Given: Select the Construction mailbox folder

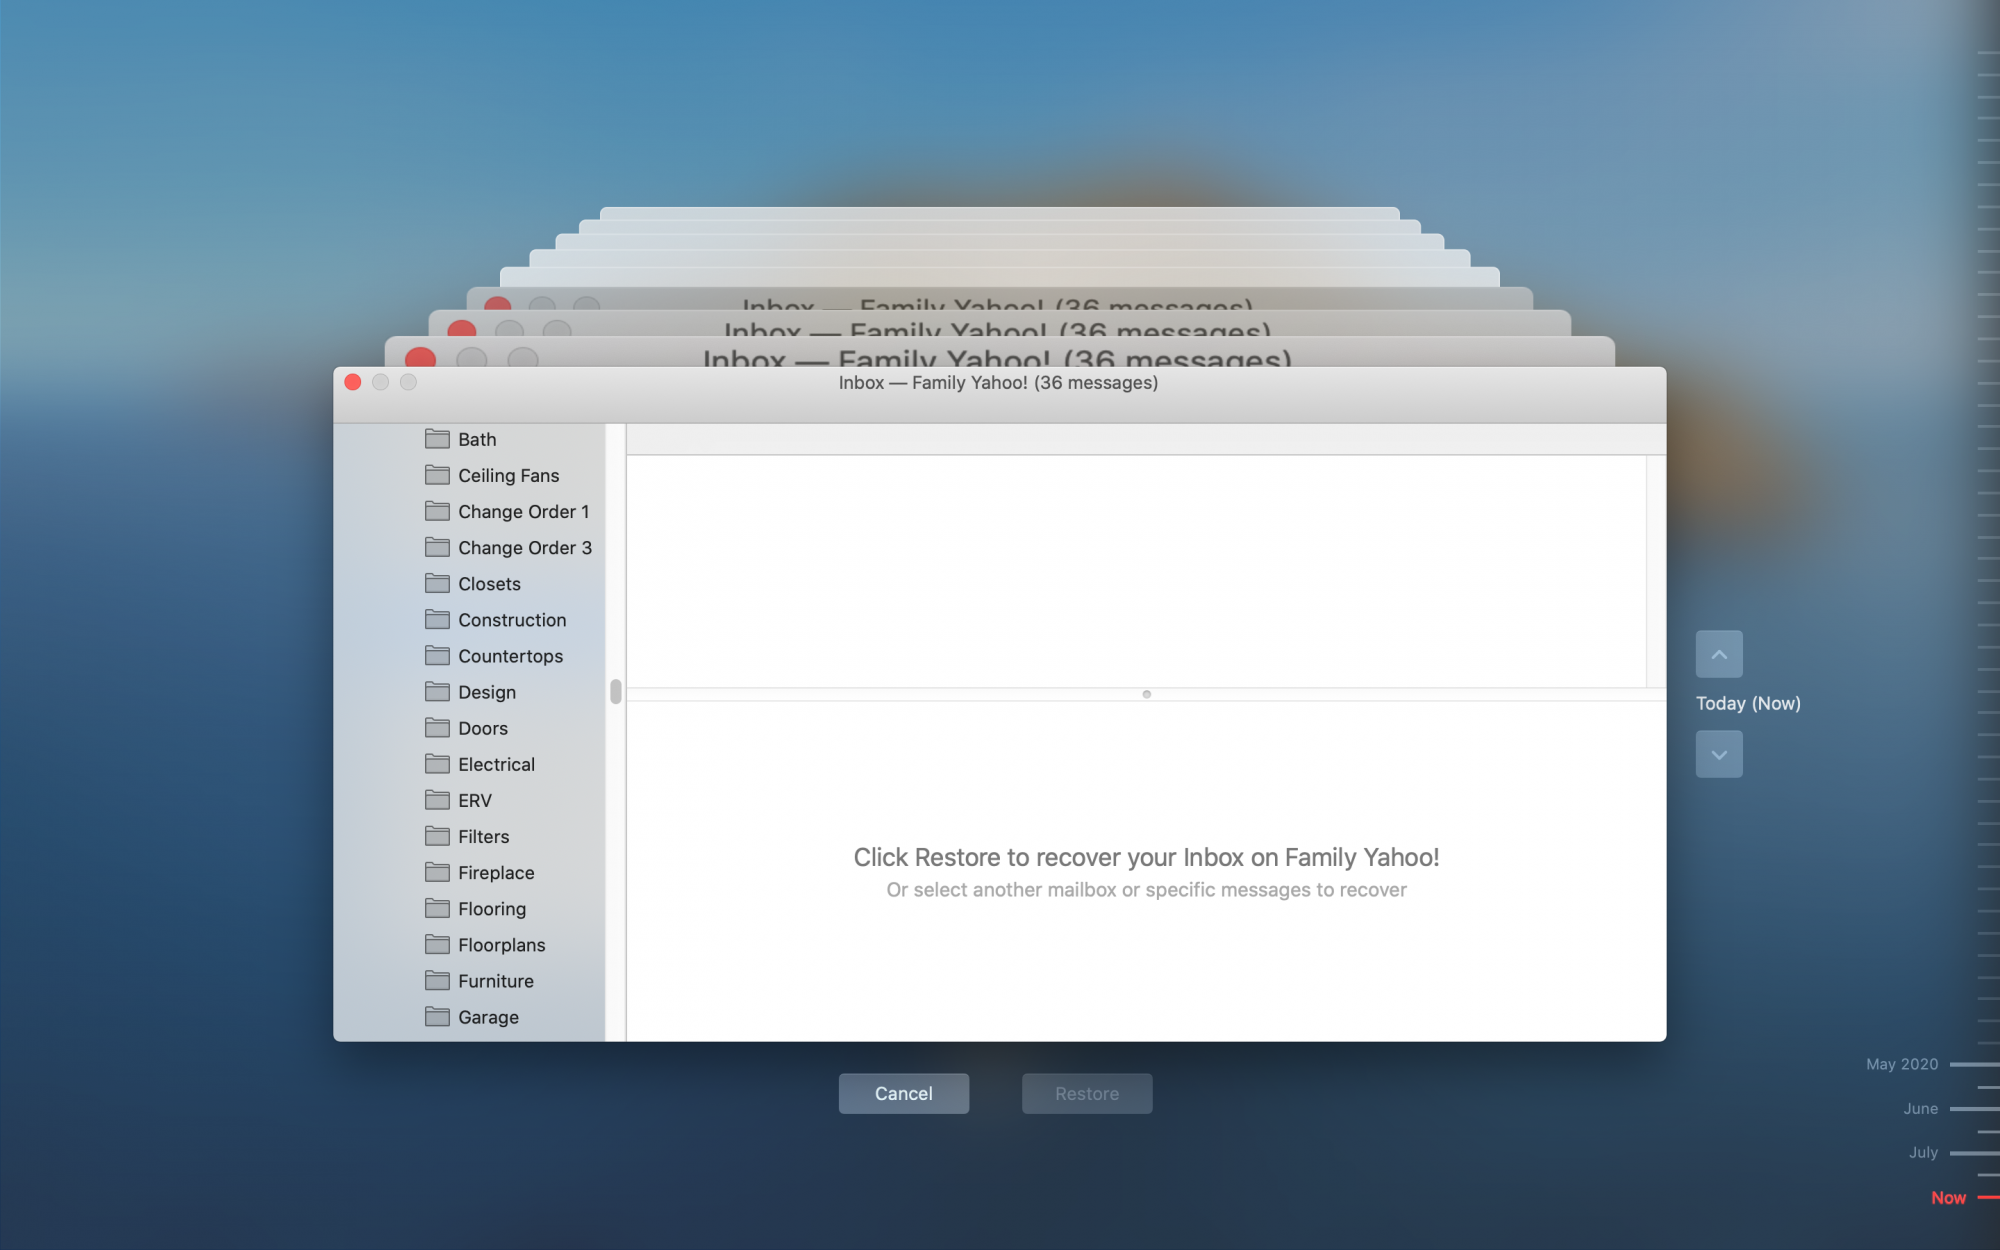Looking at the screenshot, I should coord(511,619).
